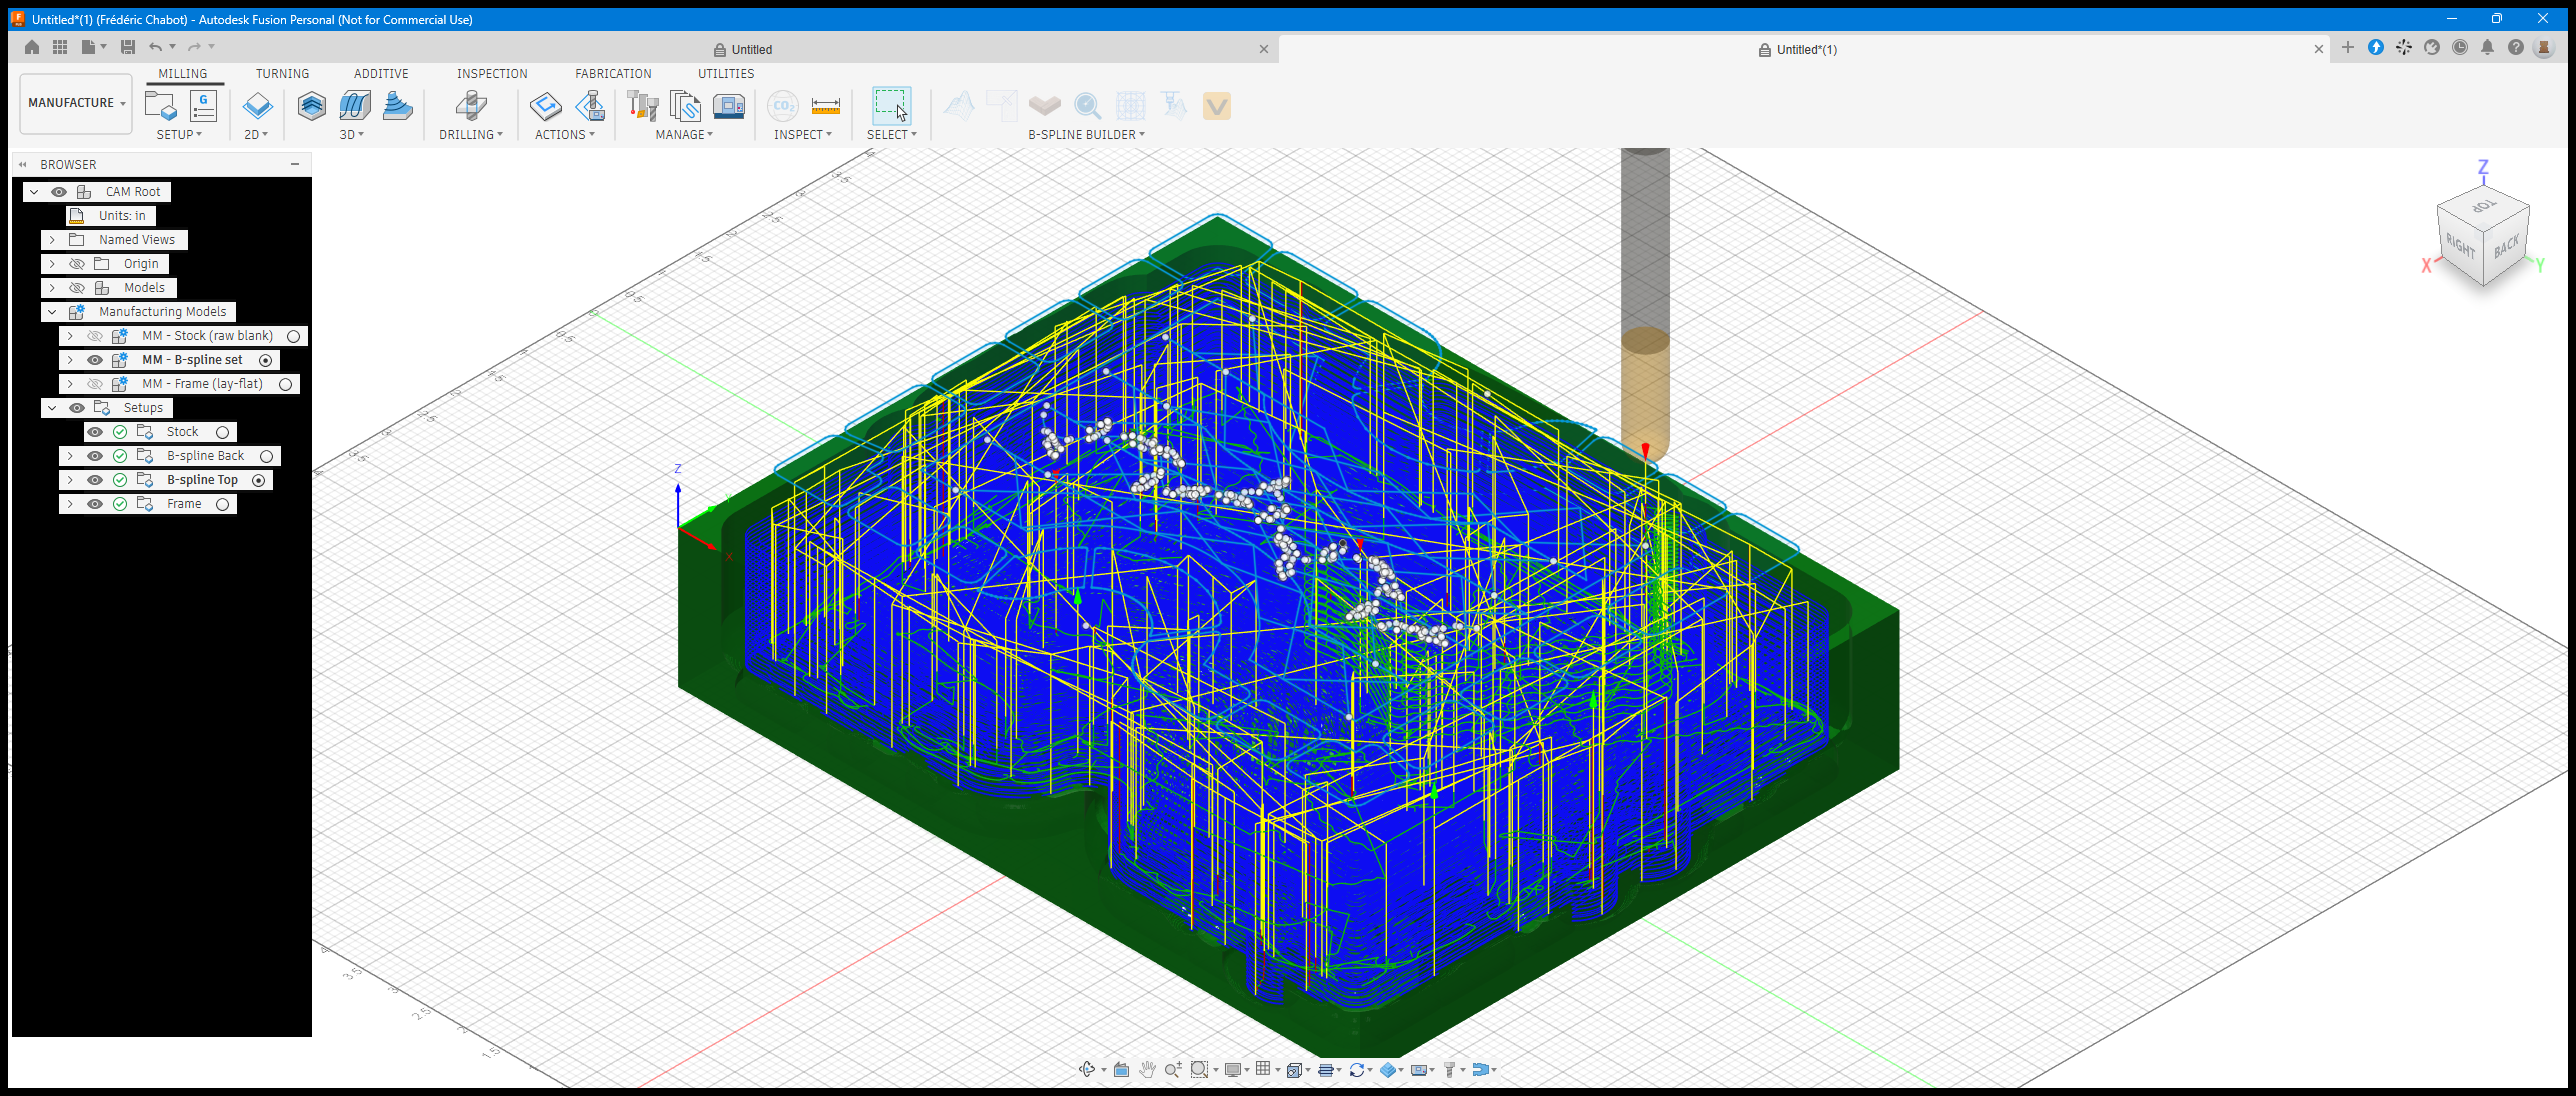Show the MM - Frame (lay-flat) model

[95, 384]
